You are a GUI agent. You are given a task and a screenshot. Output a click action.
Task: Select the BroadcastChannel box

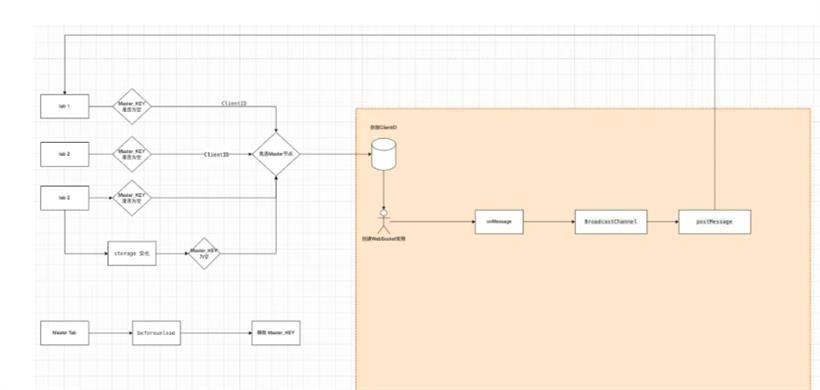611,222
